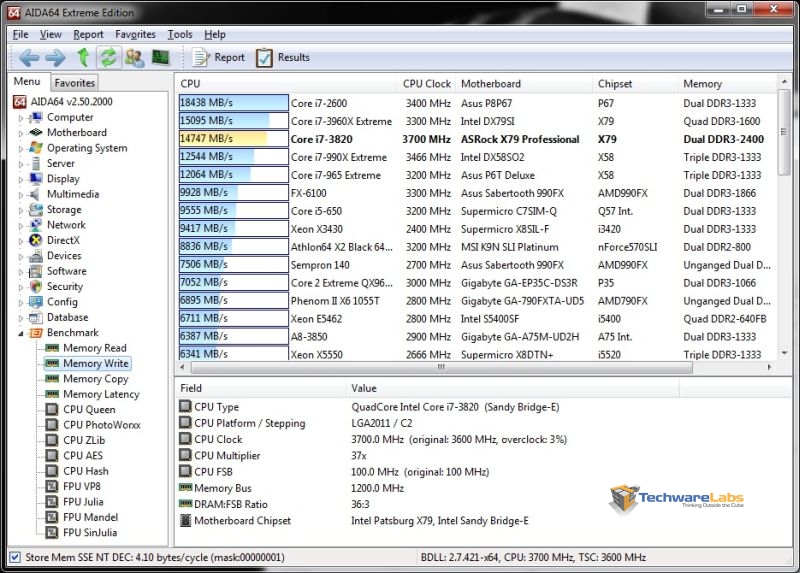Select the Benchmark folder icon
This screenshot has height=573, width=800.
(36, 333)
